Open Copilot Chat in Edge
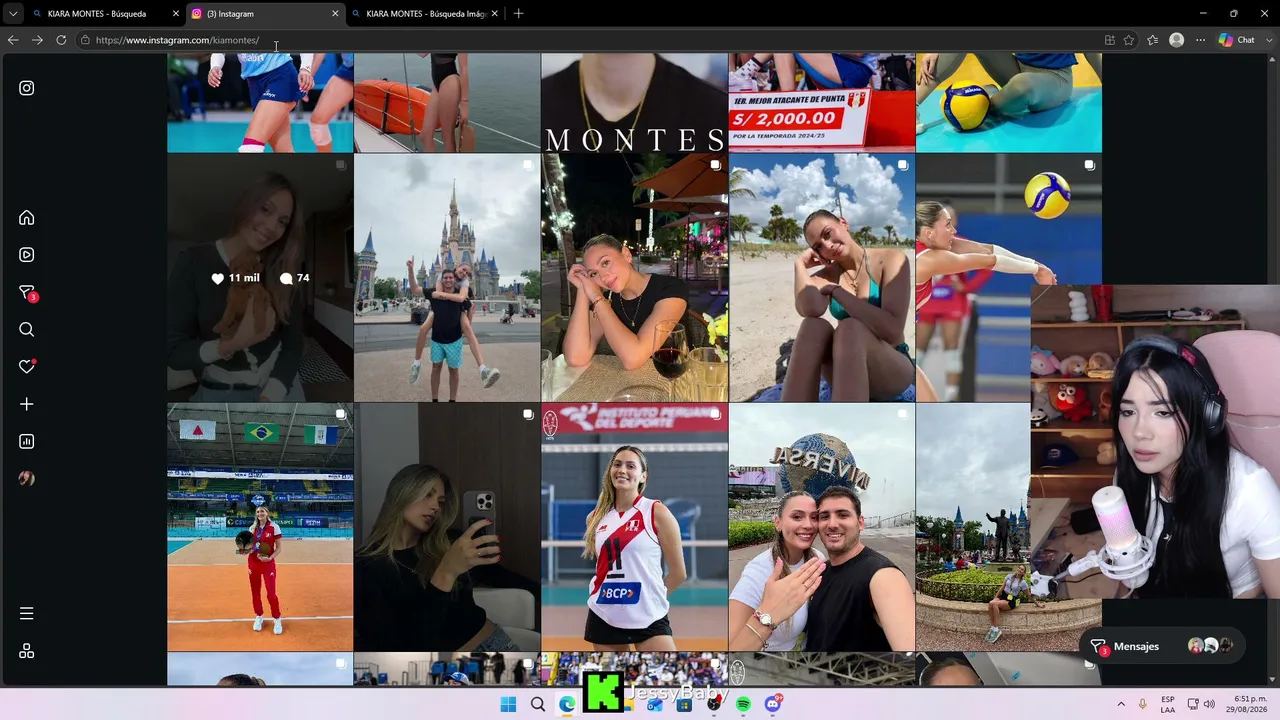 [1238, 40]
